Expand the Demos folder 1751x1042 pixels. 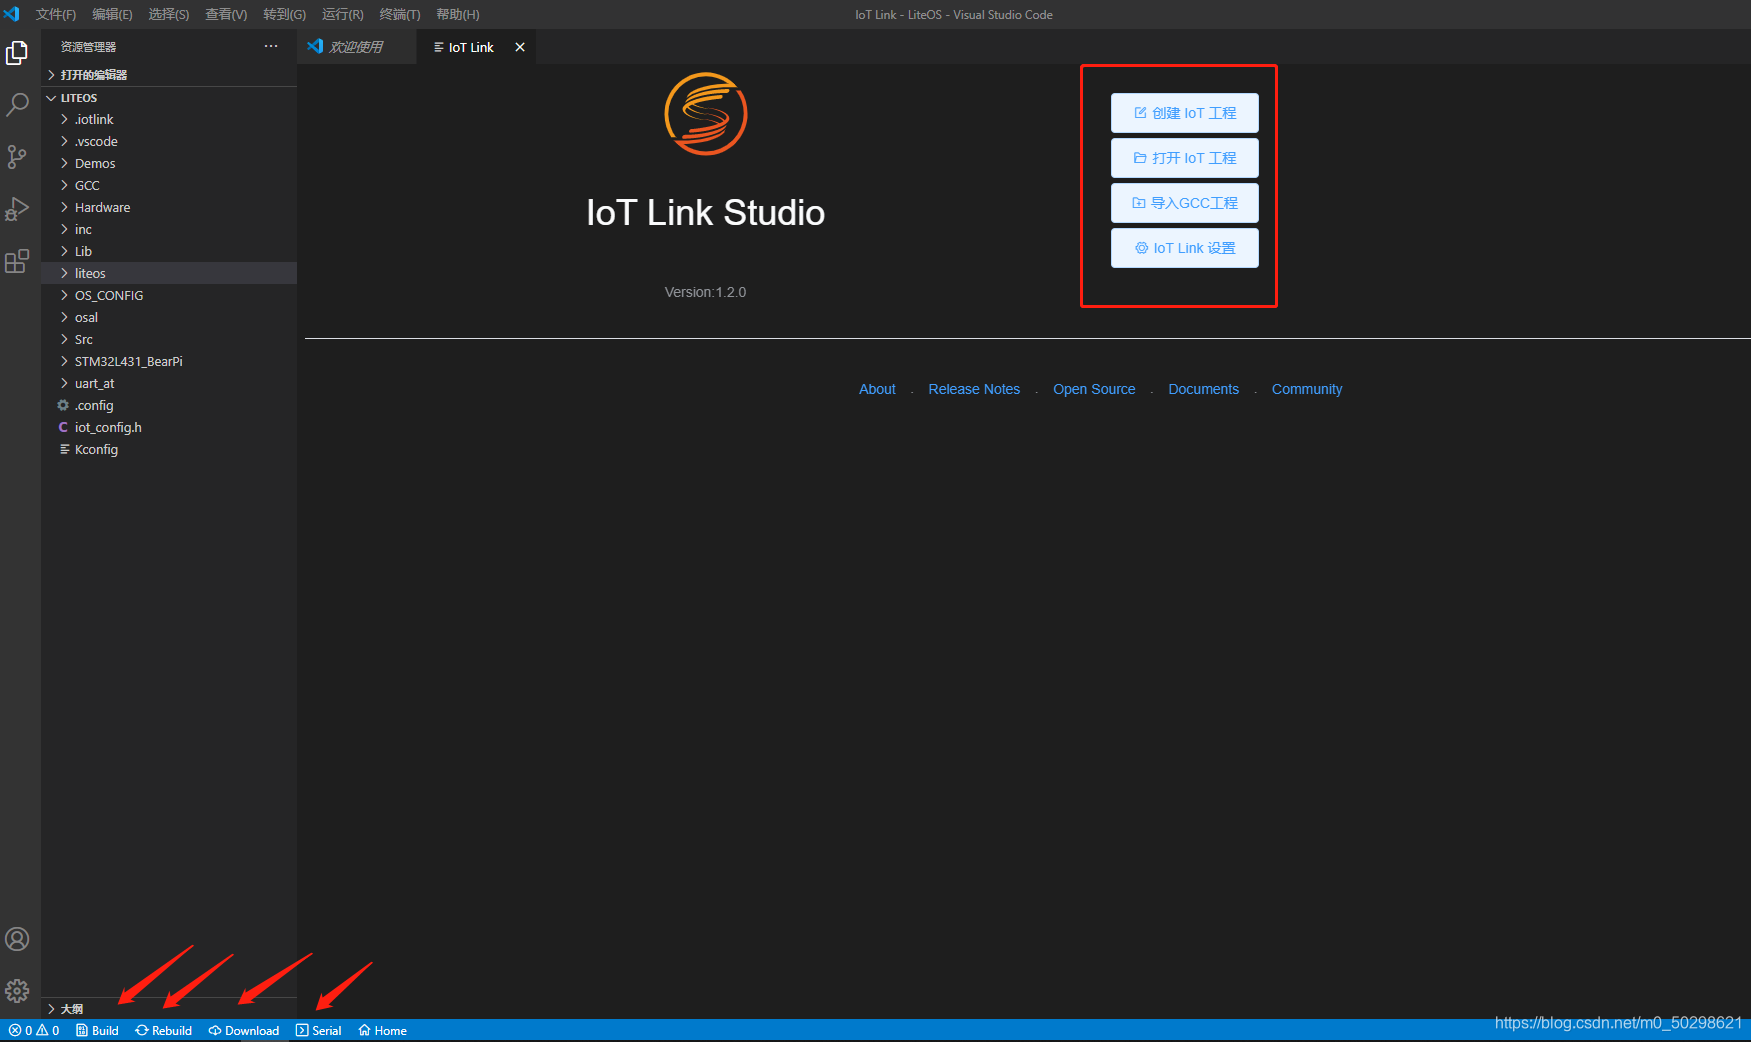tap(169, 164)
